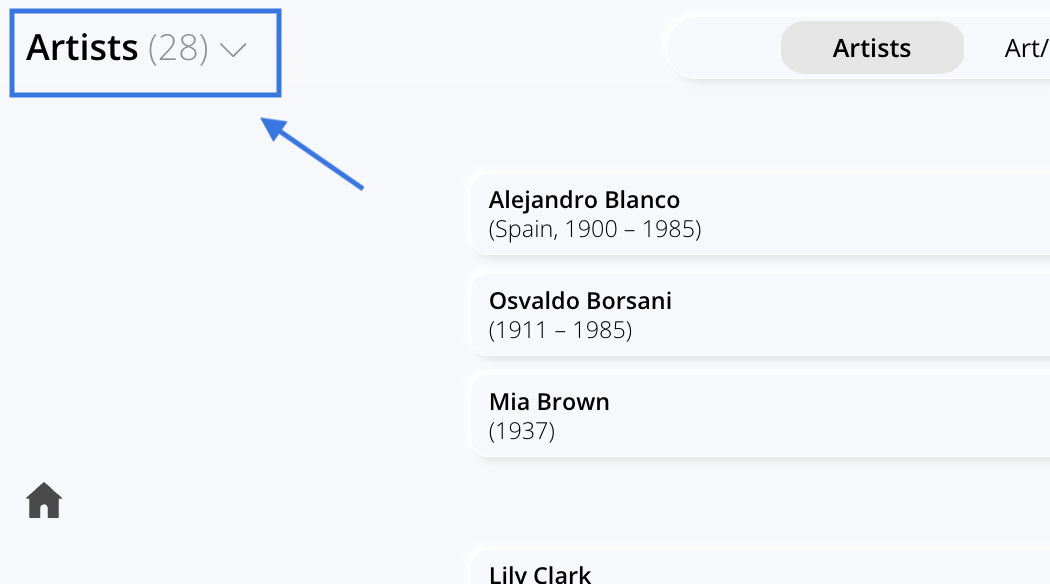
Task: Select the "Osvaldo Borsani" name text
Action: pos(580,301)
